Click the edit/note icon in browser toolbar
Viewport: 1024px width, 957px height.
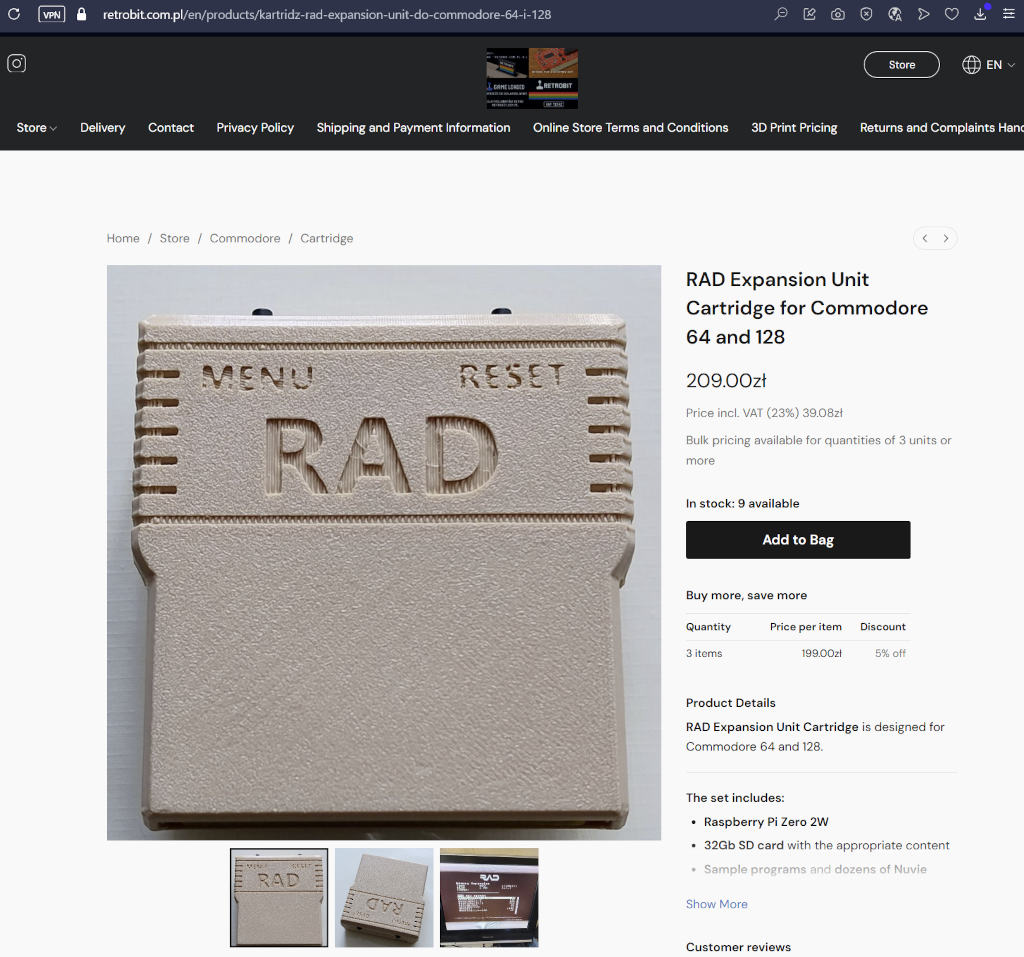(x=809, y=14)
